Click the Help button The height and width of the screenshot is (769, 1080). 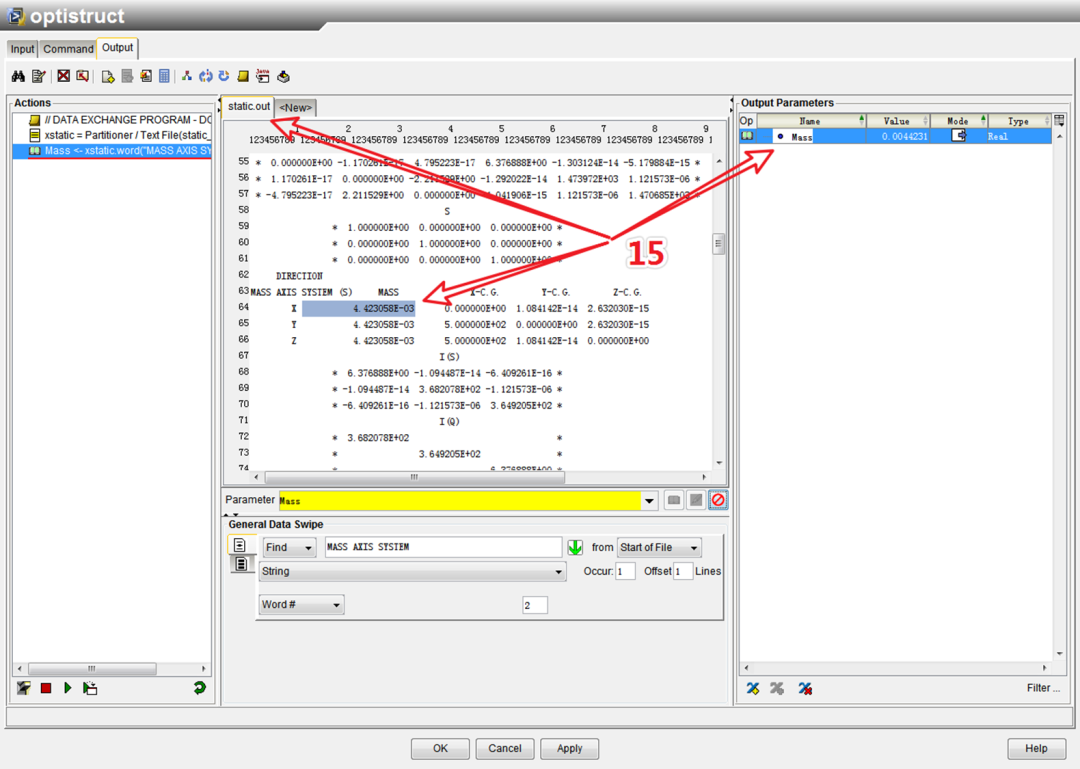(1036, 748)
